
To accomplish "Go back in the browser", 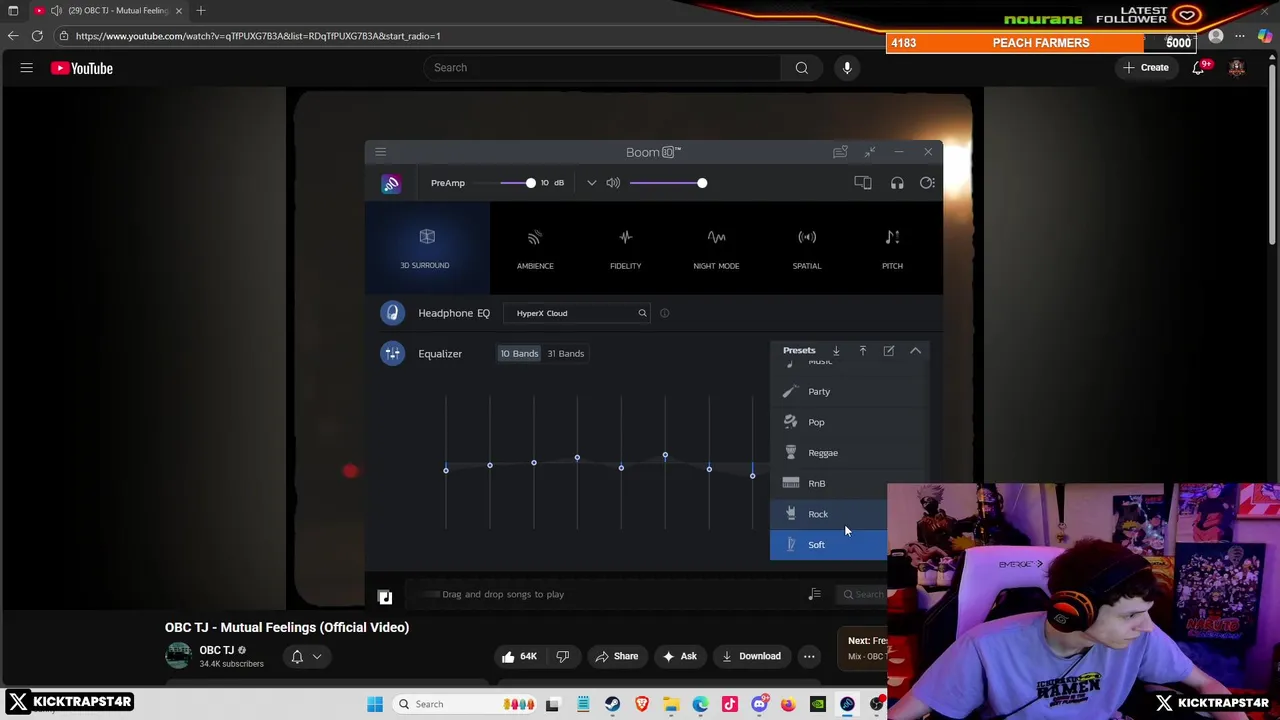I will pos(13,36).
